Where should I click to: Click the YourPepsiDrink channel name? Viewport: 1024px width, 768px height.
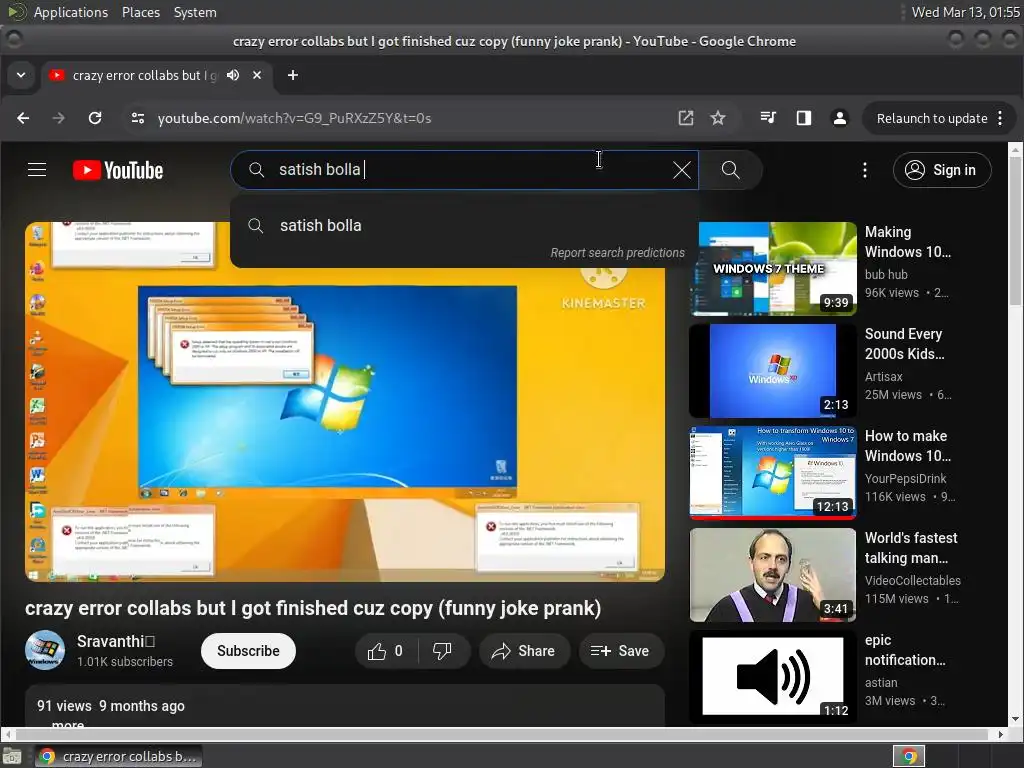905,478
